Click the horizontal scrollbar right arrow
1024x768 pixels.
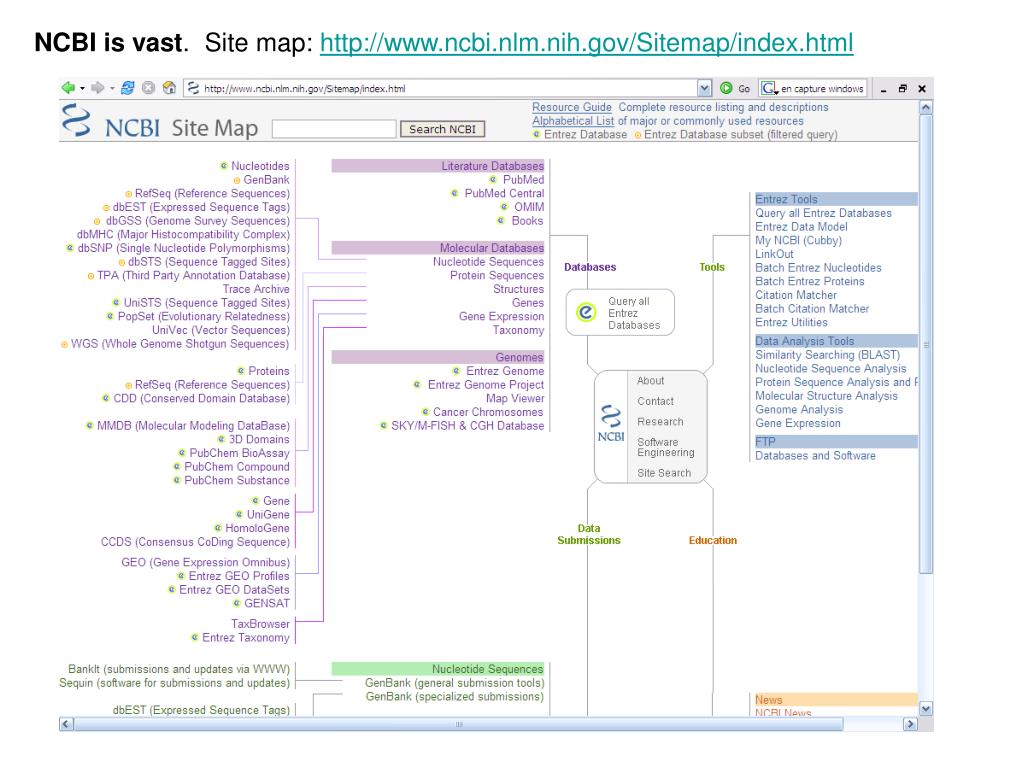(910, 724)
